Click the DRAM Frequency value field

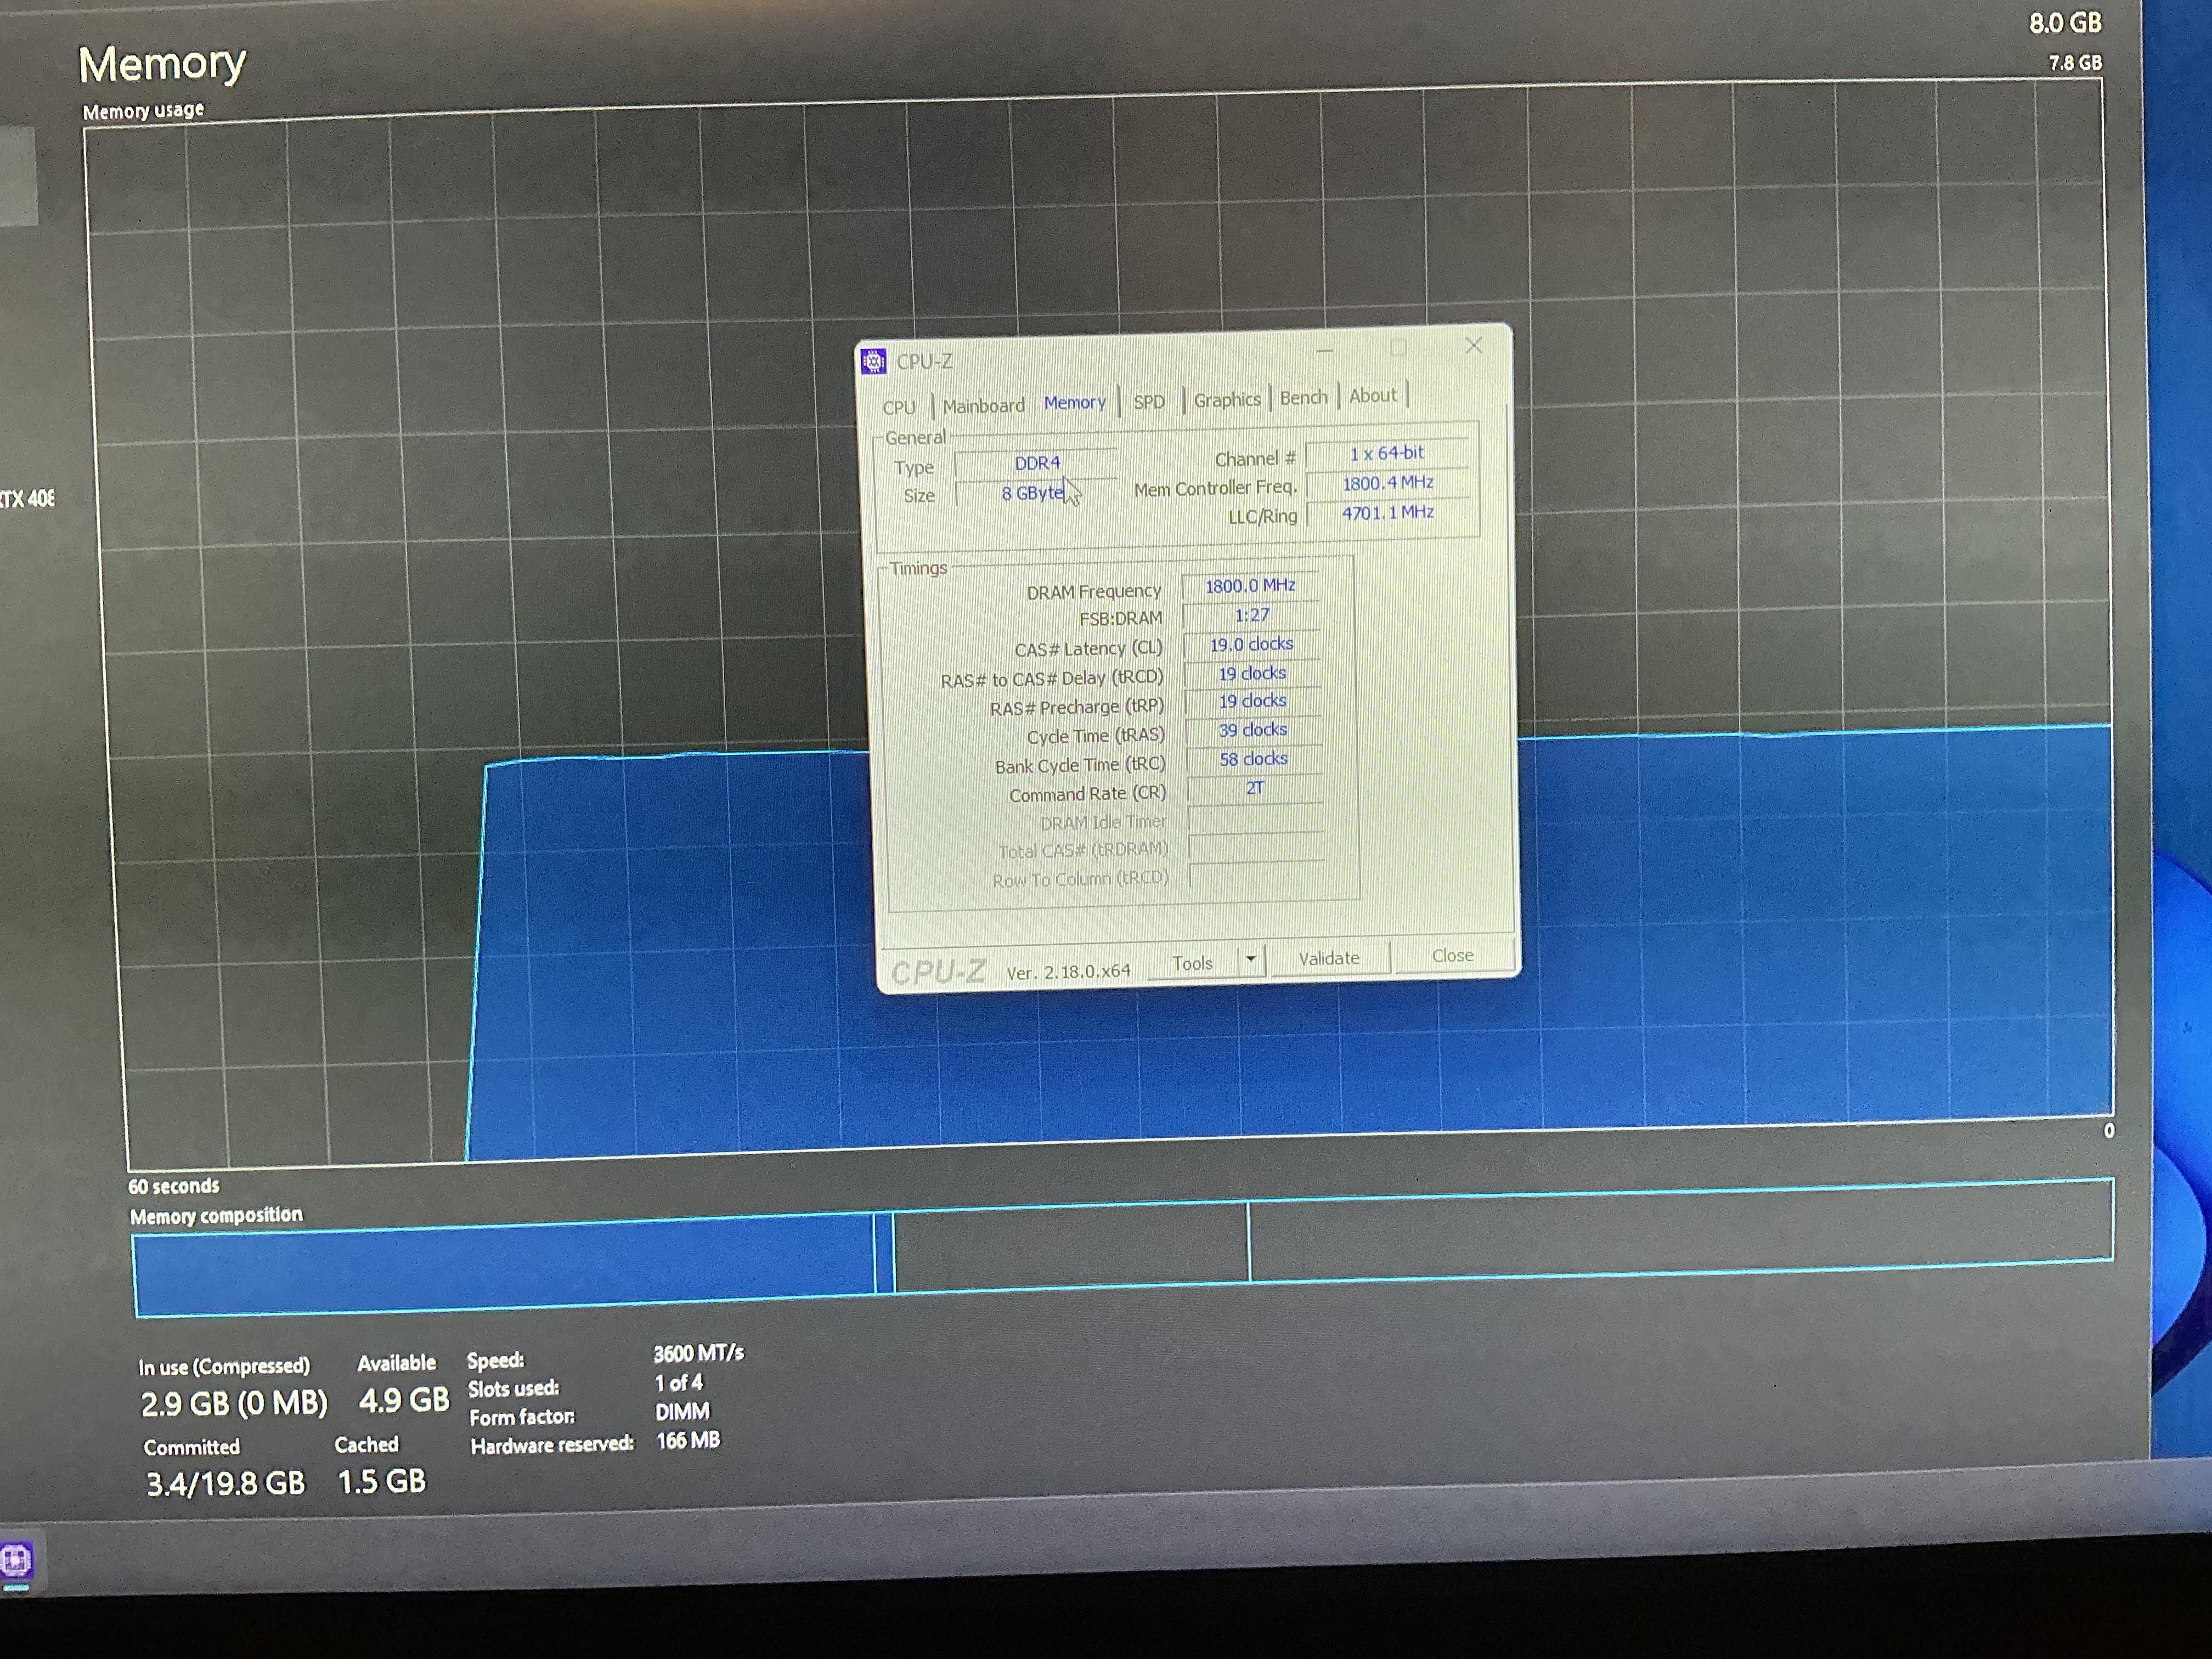coord(1250,585)
